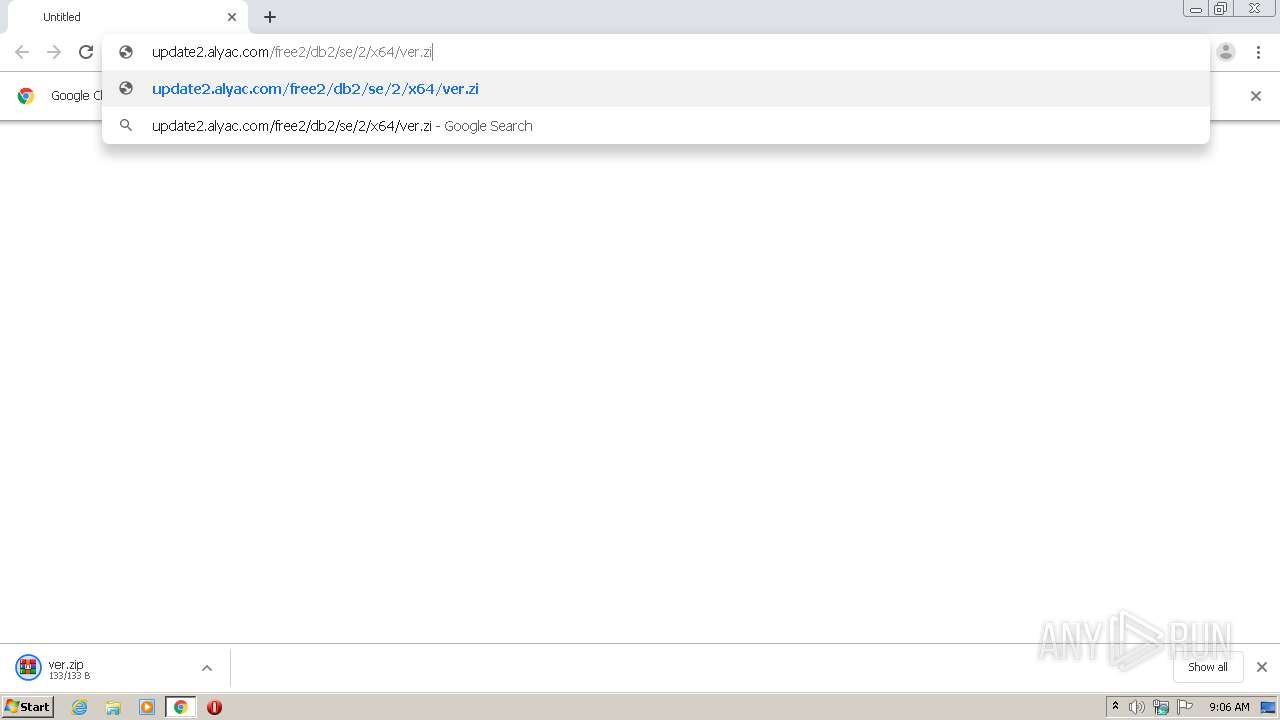The height and width of the screenshot is (720, 1280).
Task: Click the address bar URL field
Action: click(656, 52)
